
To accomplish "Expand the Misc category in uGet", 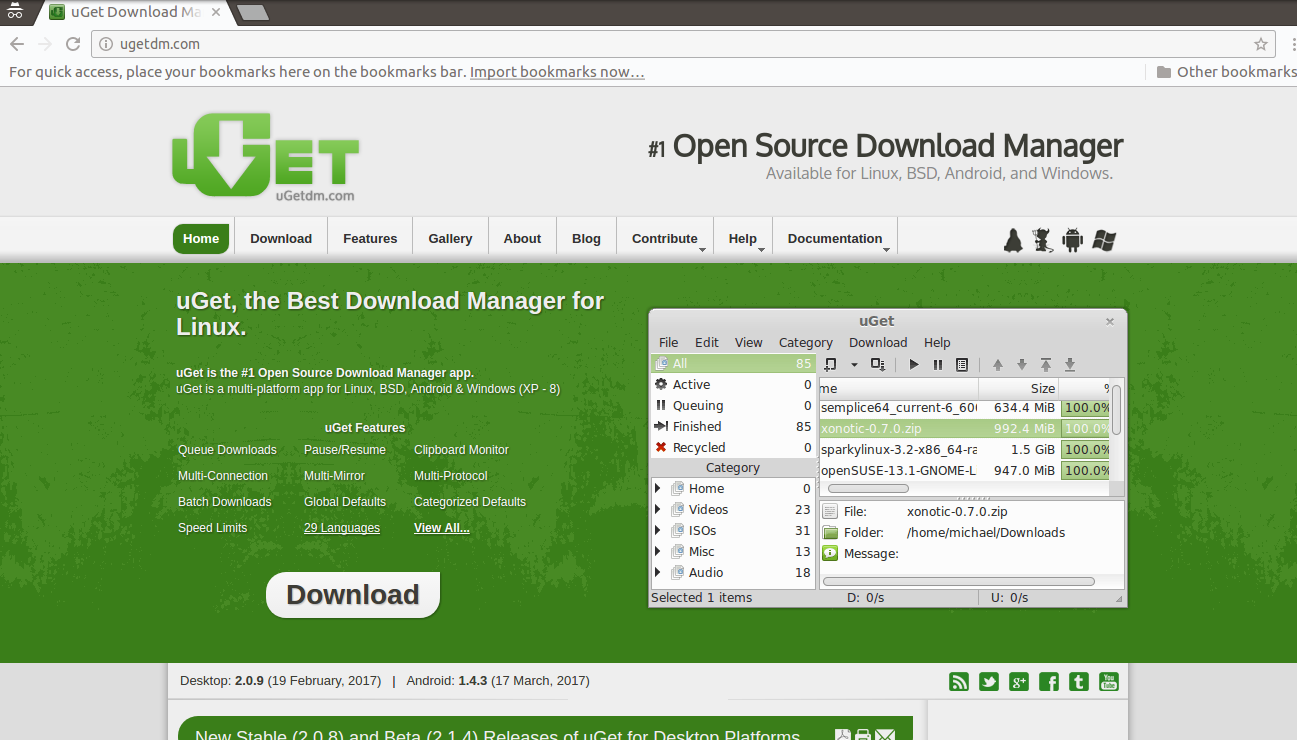I will tap(658, 552).
